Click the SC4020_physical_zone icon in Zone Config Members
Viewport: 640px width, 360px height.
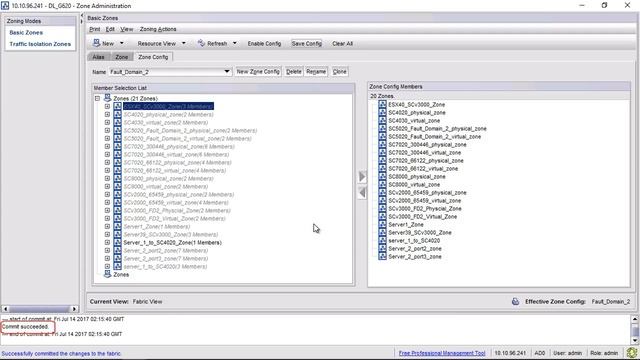click(382, 112)
